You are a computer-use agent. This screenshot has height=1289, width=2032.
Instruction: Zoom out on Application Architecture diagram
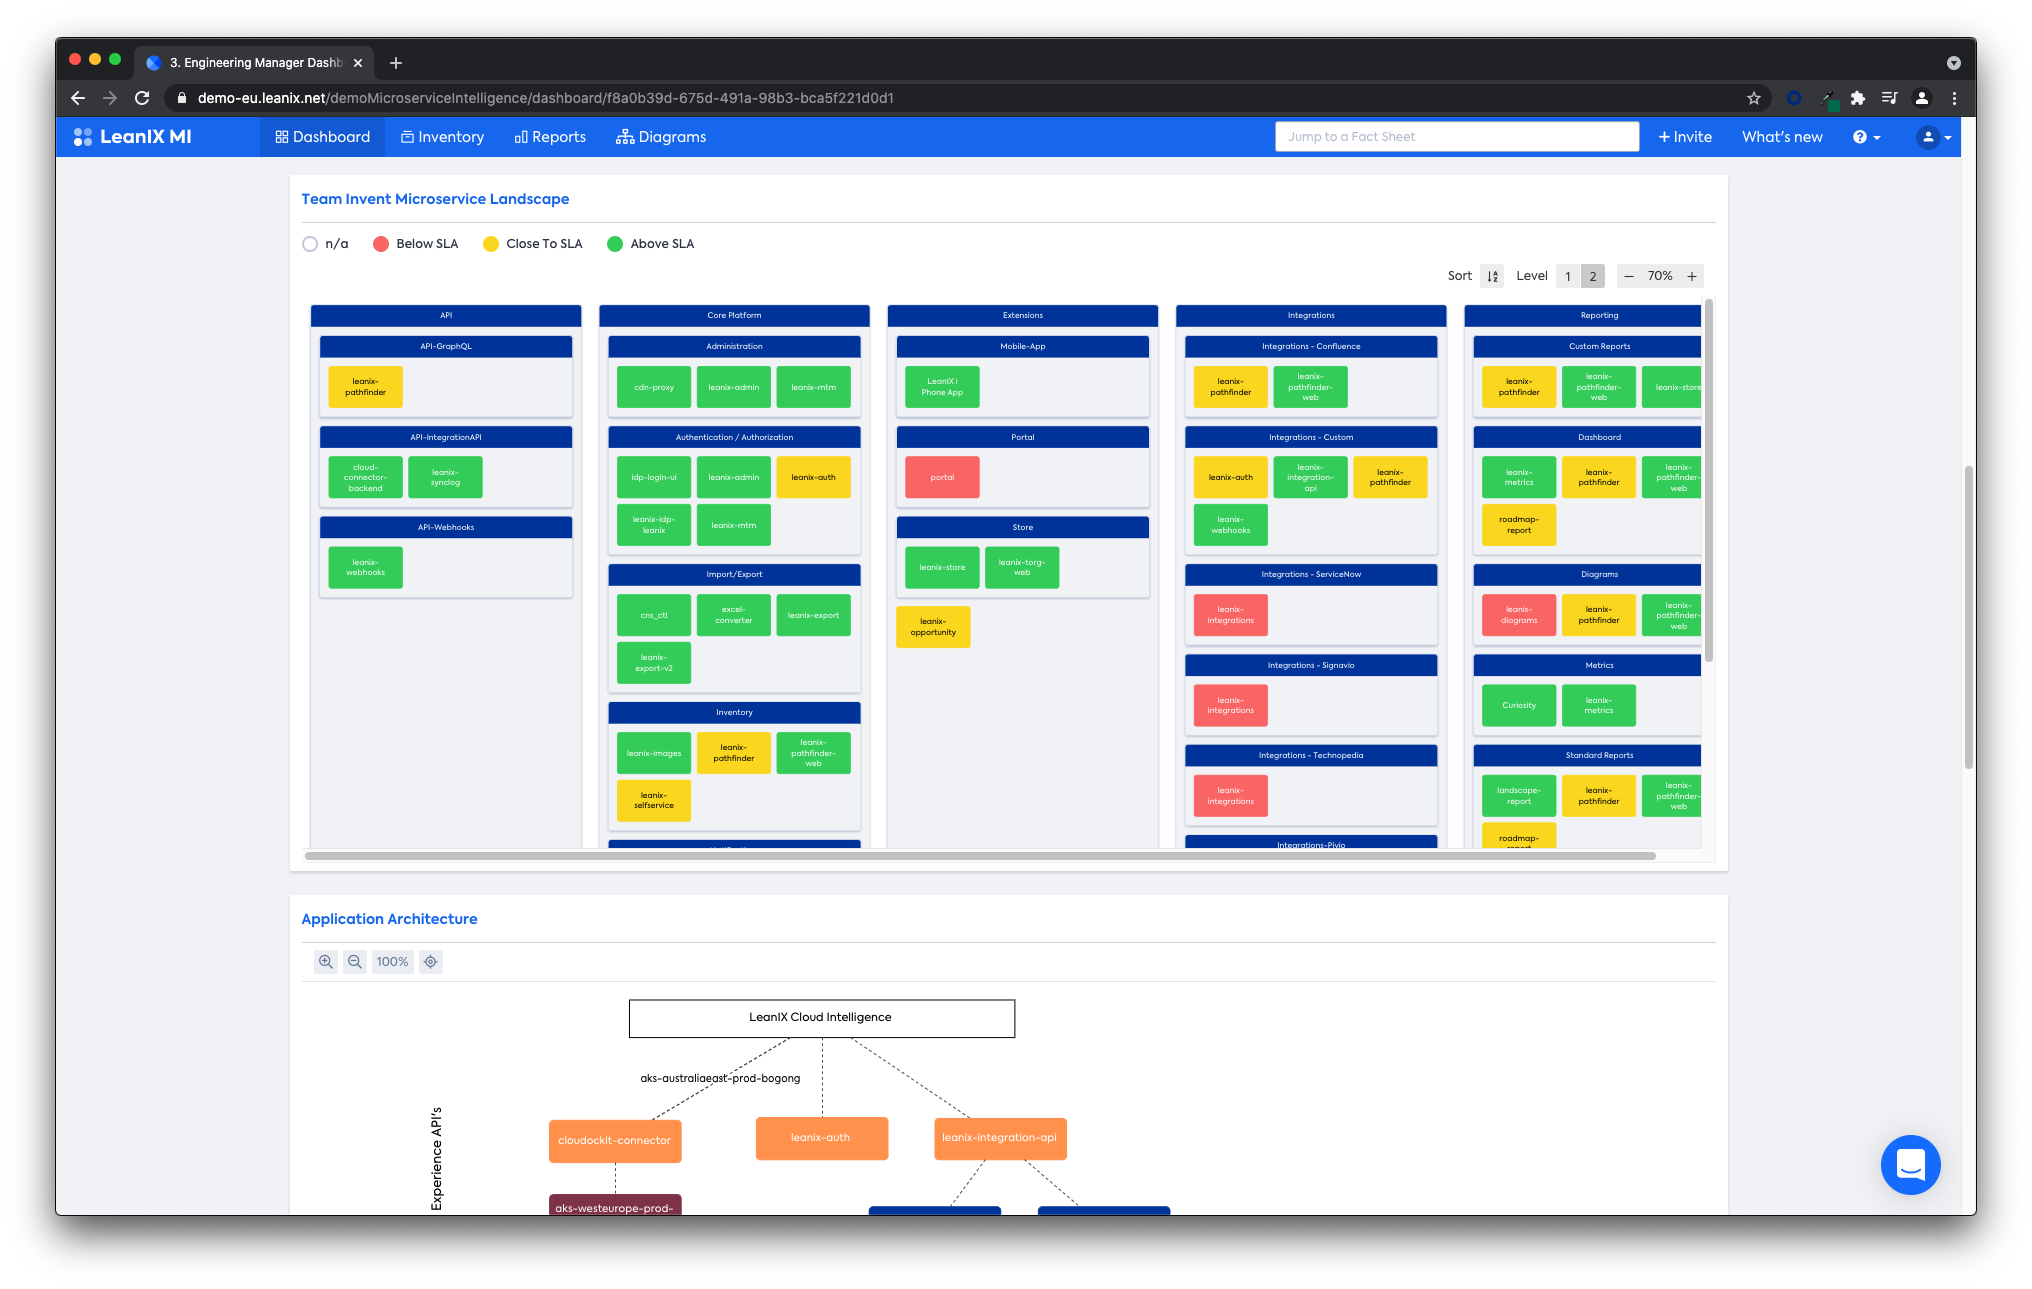[x=355, y=962]
